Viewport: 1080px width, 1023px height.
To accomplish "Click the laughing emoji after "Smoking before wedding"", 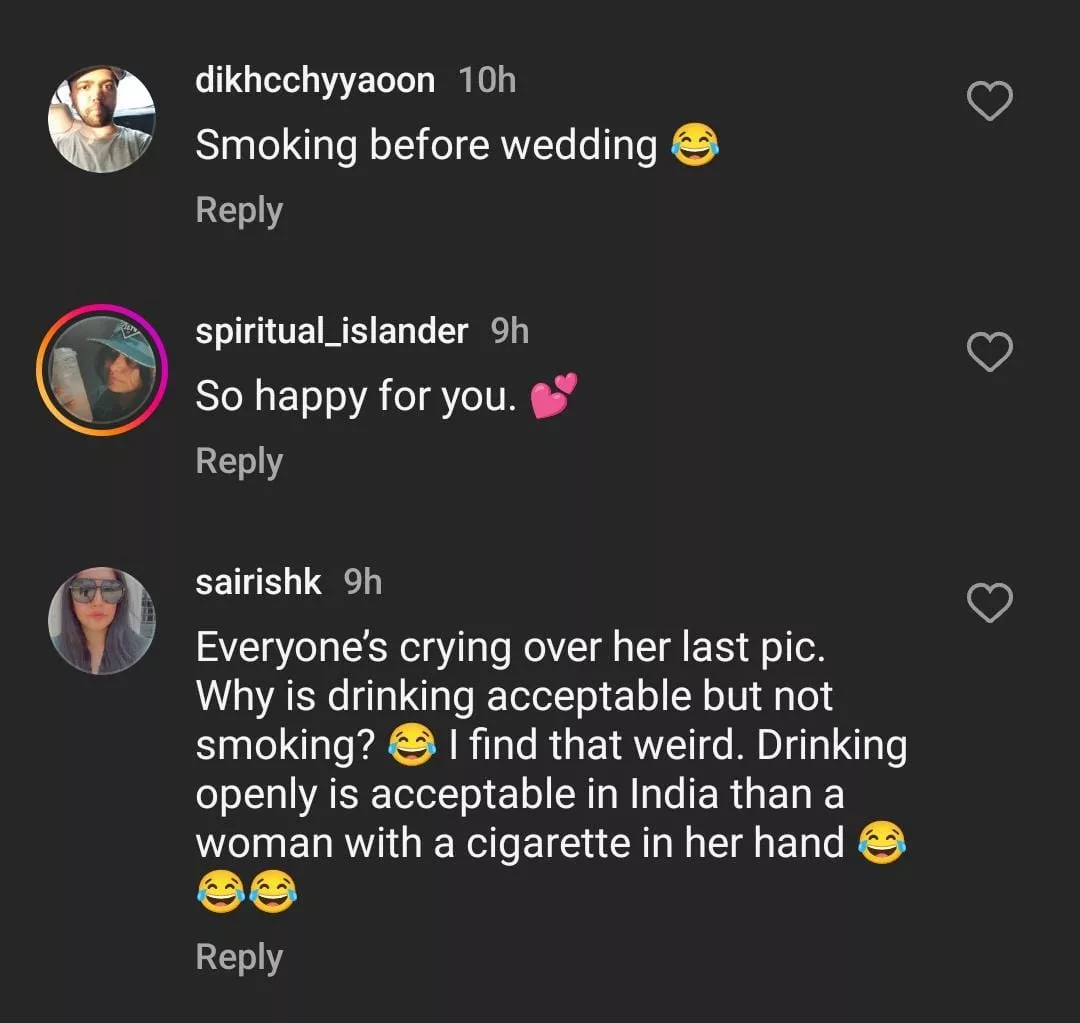I will point(695,146).
